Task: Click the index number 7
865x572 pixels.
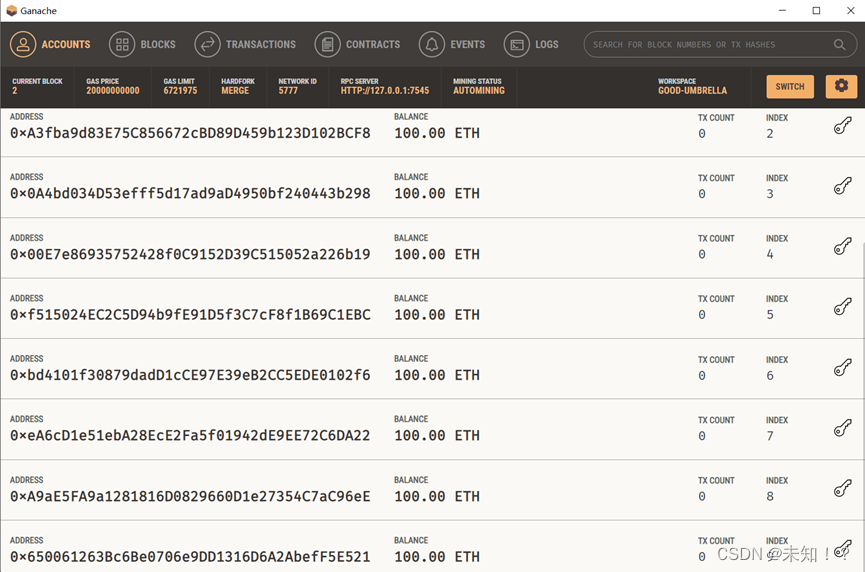Action: [x=770, y=436]
